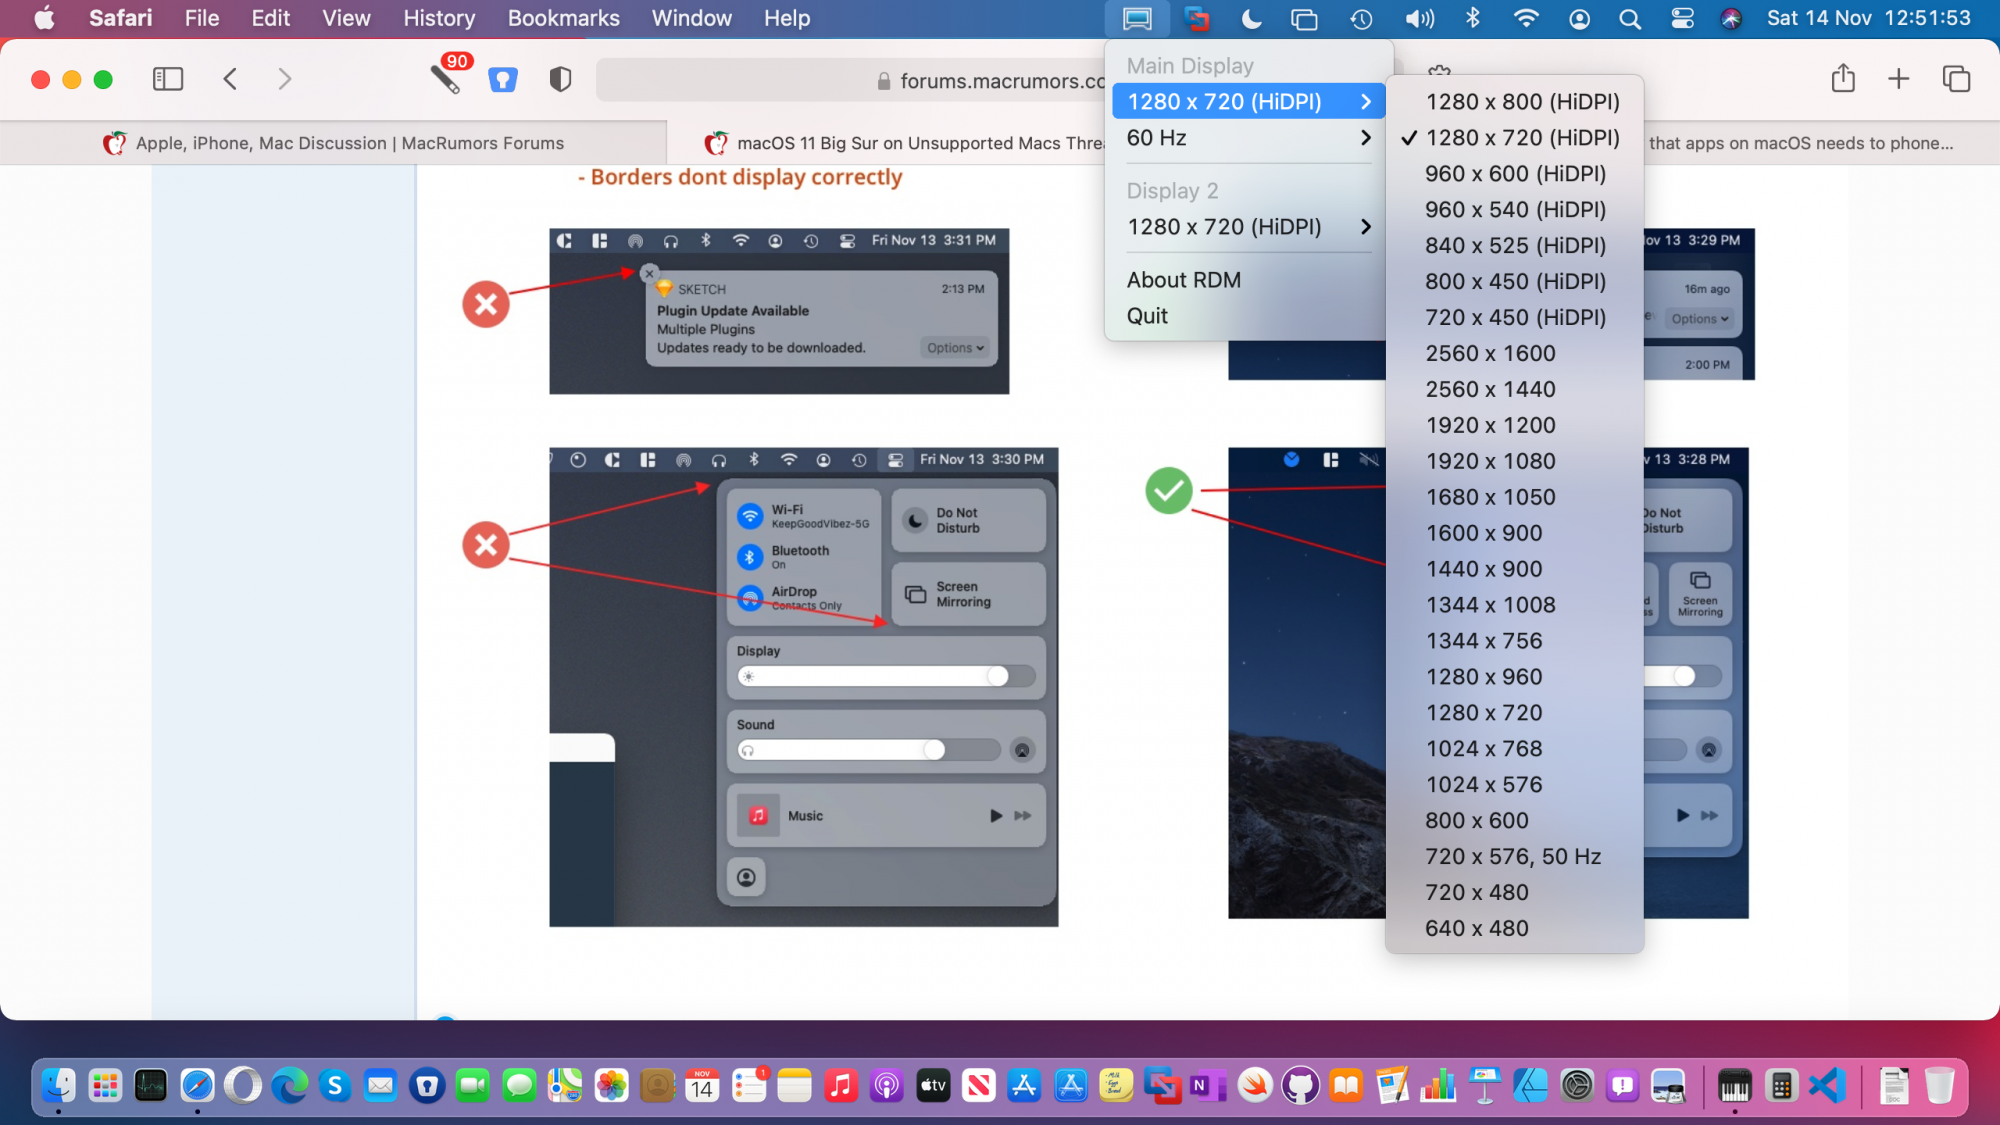Screen dimensions: 2000x1125
Task: Click the Do Not Disturb moon icon
Action: pos(1251,18)
